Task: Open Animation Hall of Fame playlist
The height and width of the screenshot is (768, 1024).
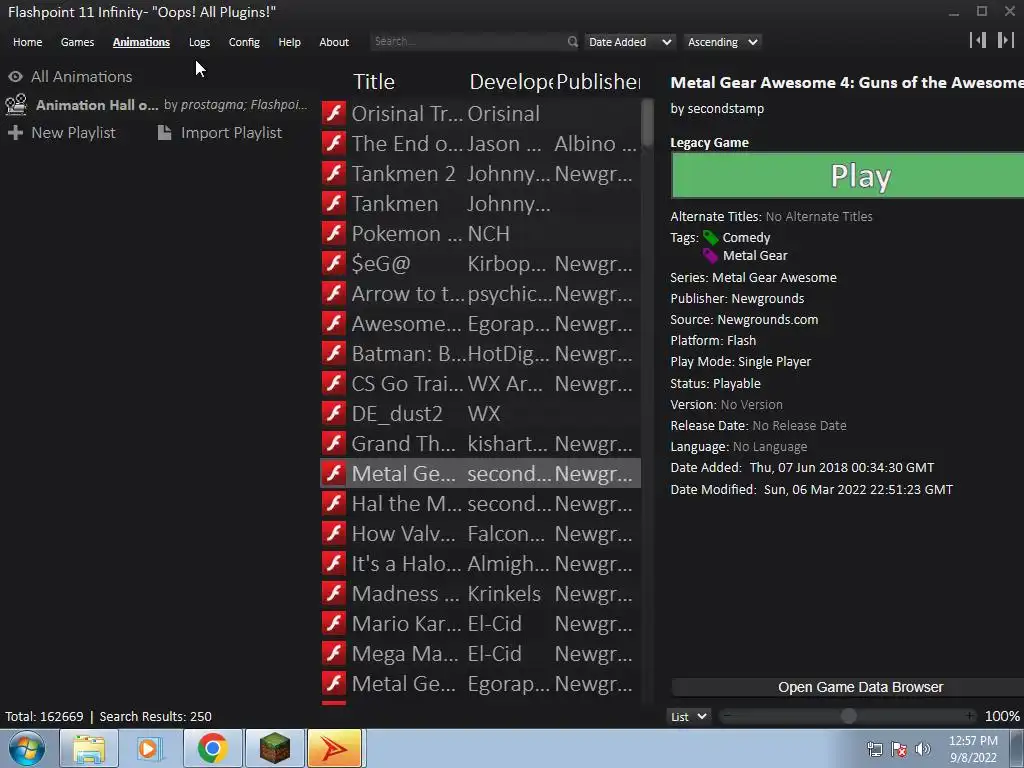Action: click(157, 104)
